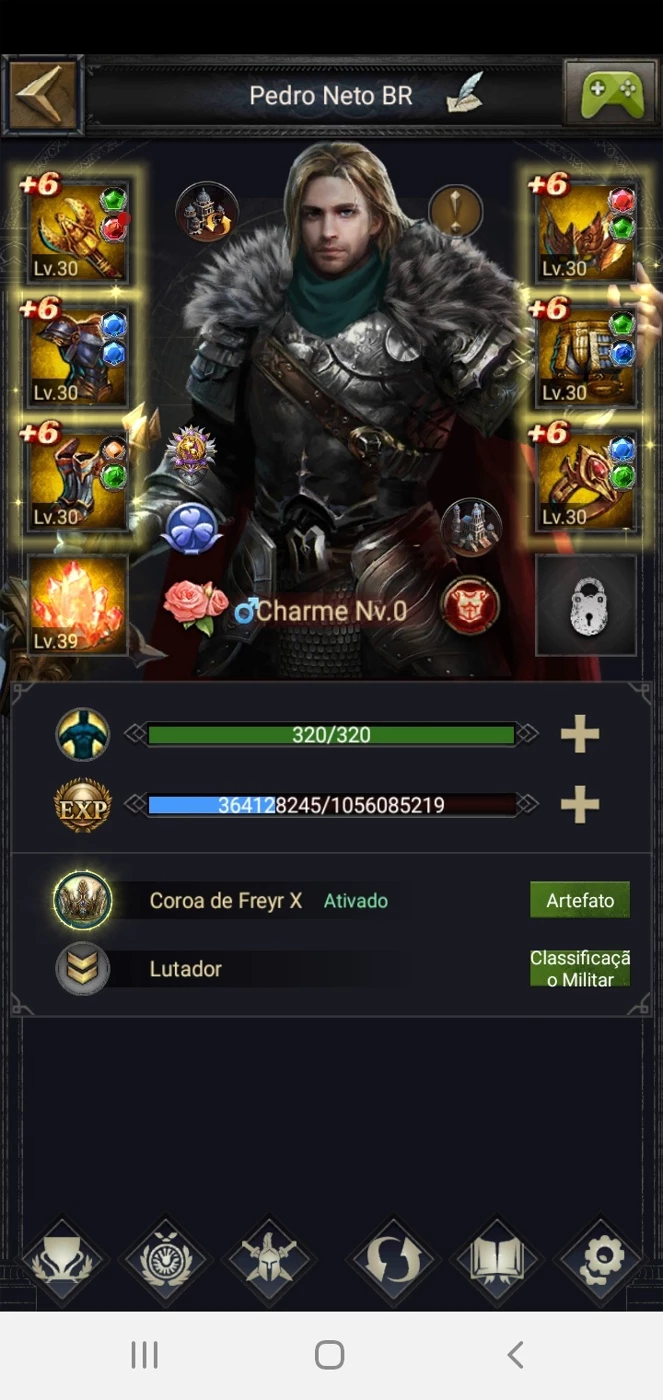Open the settings gear bottom tab
The height and width of the screenshot is (1400, 663).
(x=602, y=1260)
